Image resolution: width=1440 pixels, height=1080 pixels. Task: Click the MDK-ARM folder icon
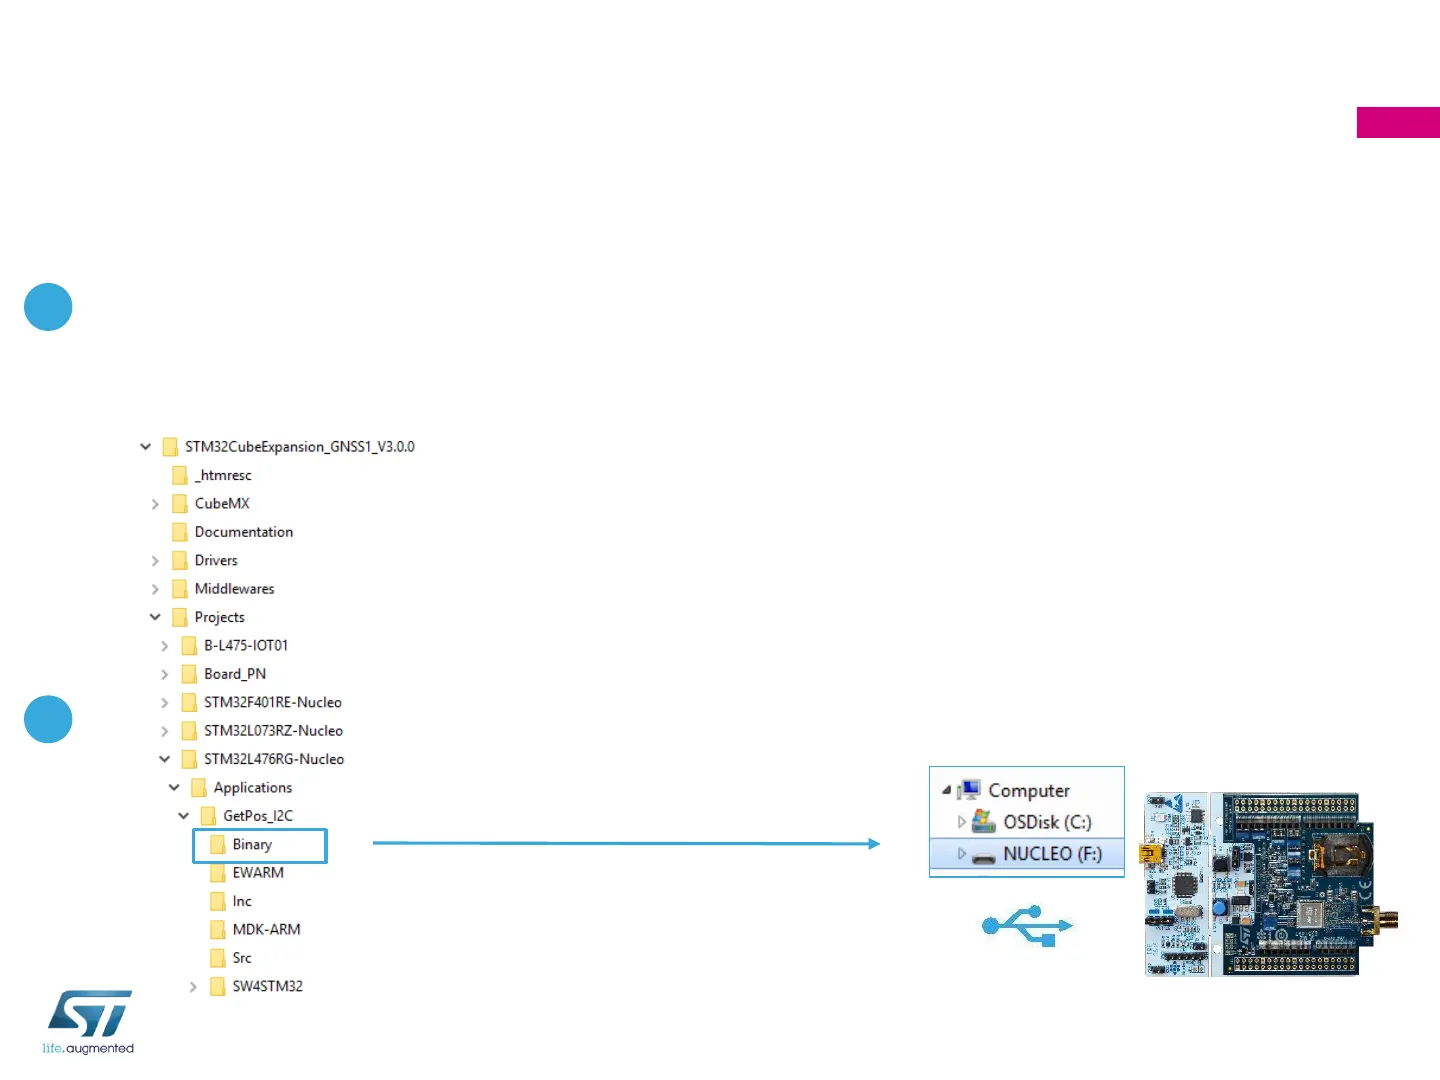coord(218,930)
